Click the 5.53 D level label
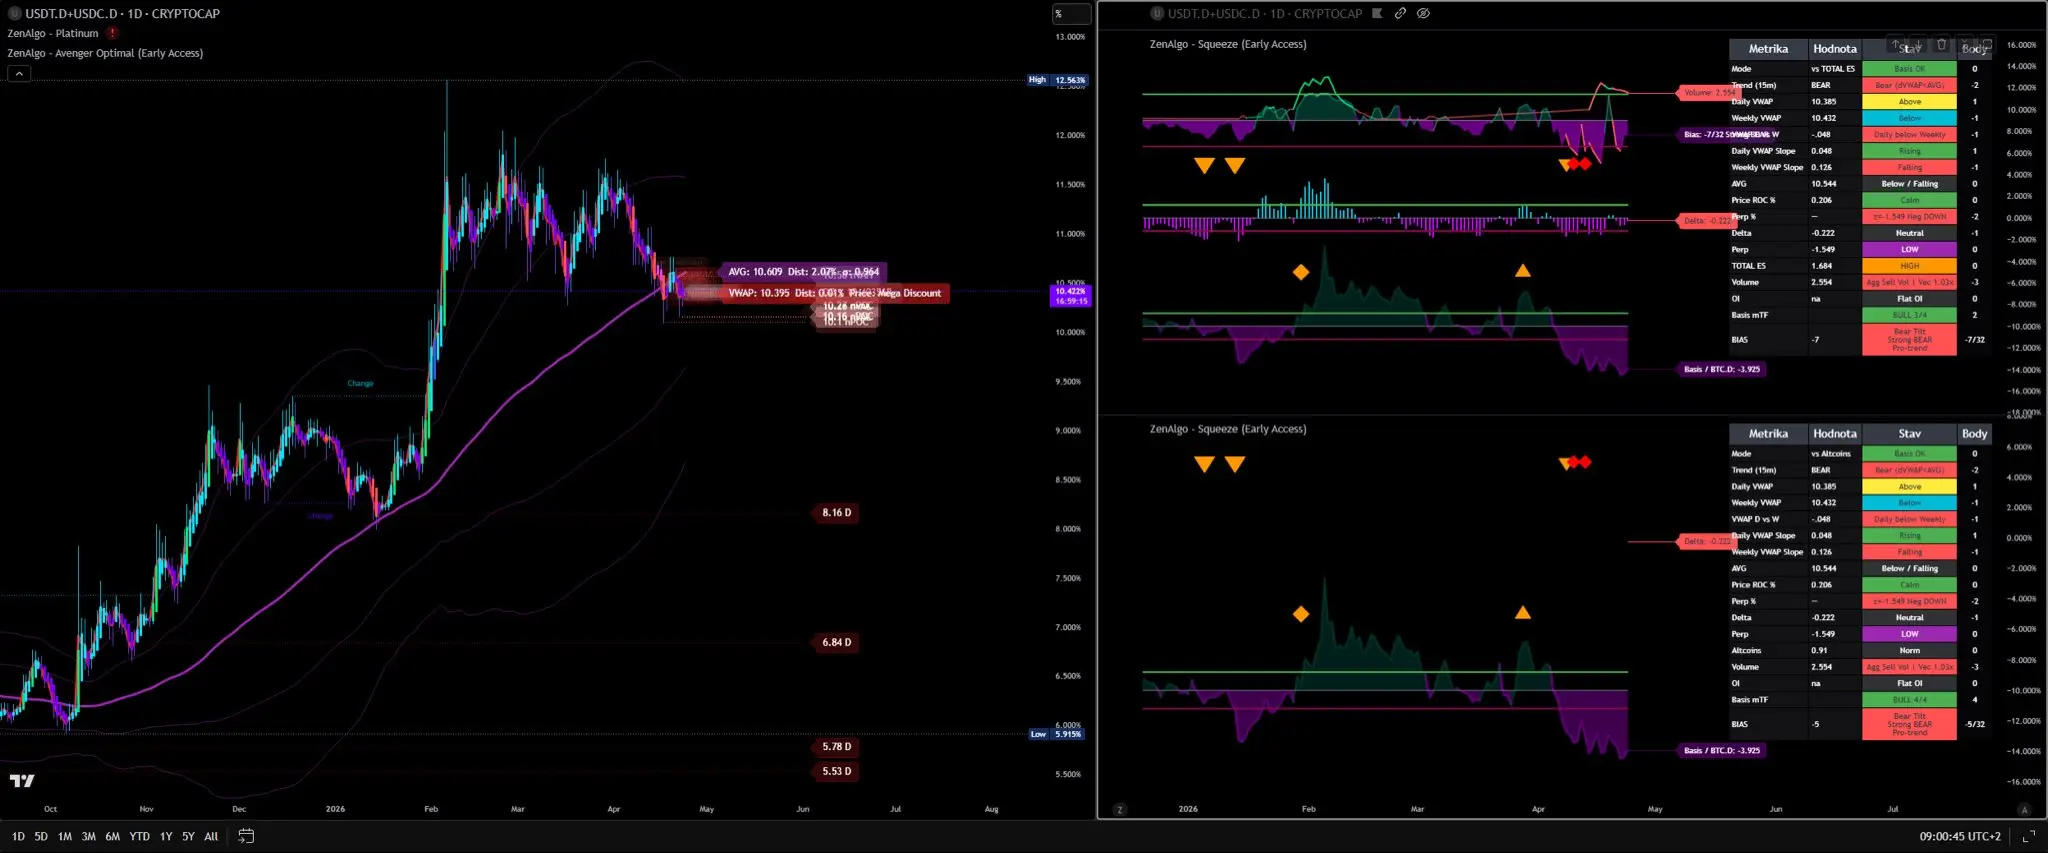This screenshot has height=853, width=2048. [x=837, y=771]
